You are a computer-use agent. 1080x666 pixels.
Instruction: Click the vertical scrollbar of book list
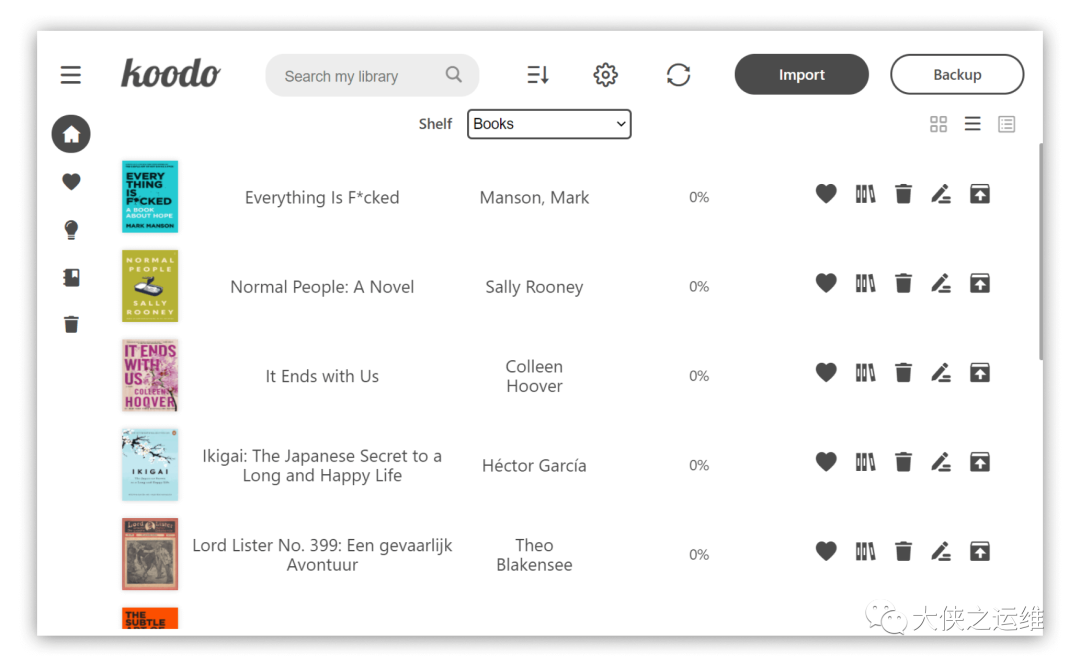[x=1040, y=251]
